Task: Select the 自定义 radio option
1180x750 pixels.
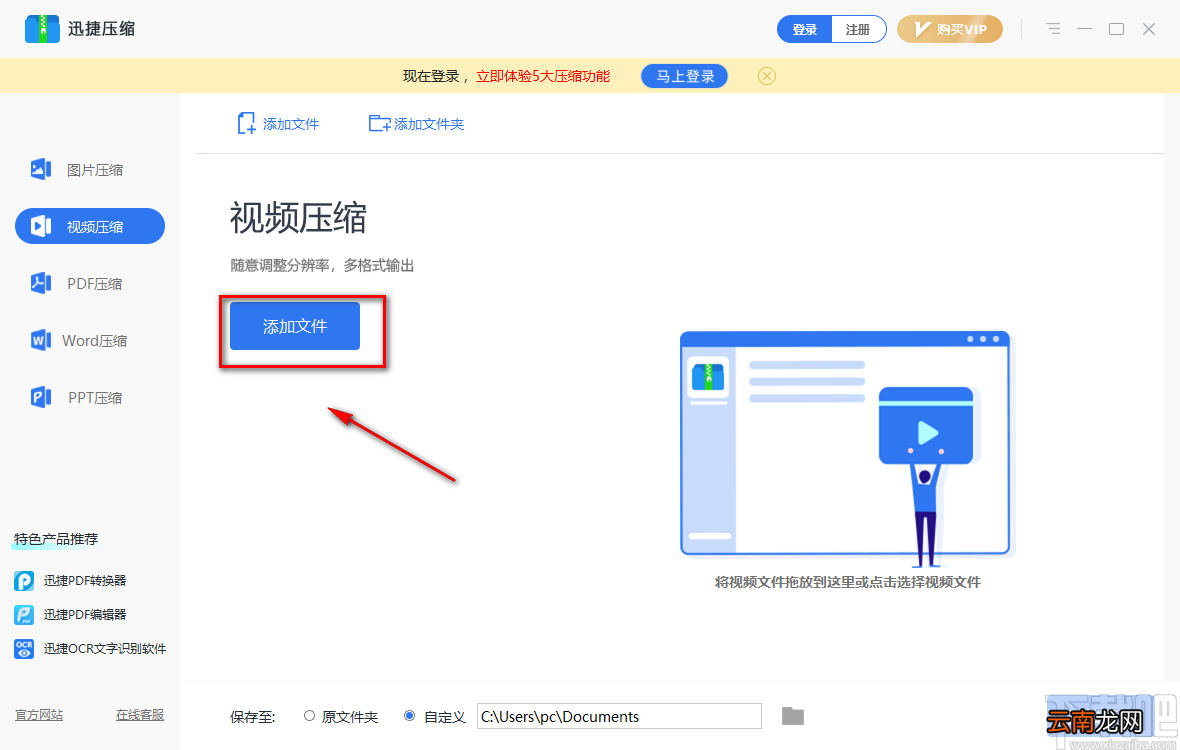Action: pyautogui.click(x=409, y=716)
